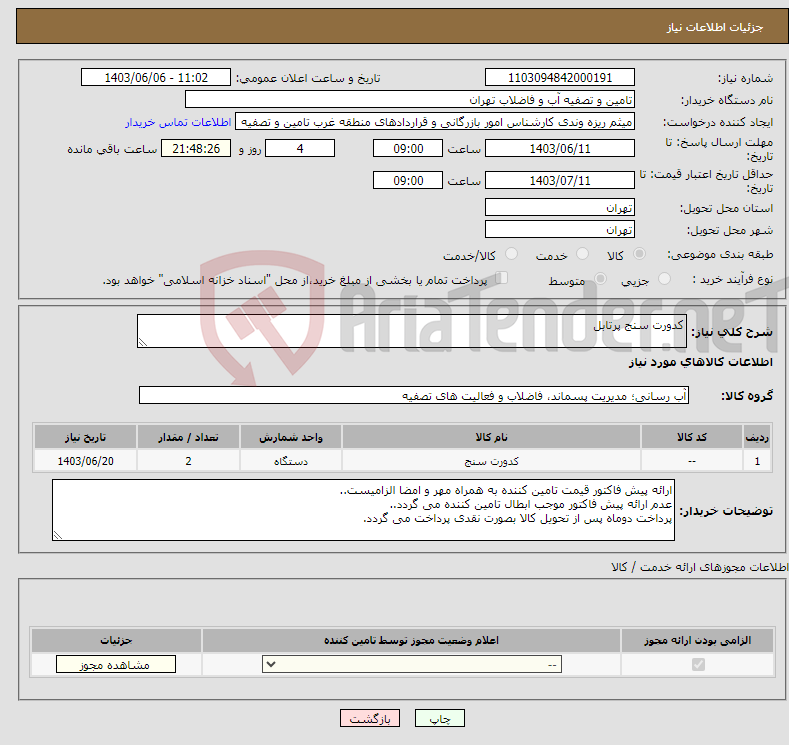The height and width of the screenshot is (745, 789).
Task: Click the شرح کلی نیاز text area
Action: click(x=412, y=331)
